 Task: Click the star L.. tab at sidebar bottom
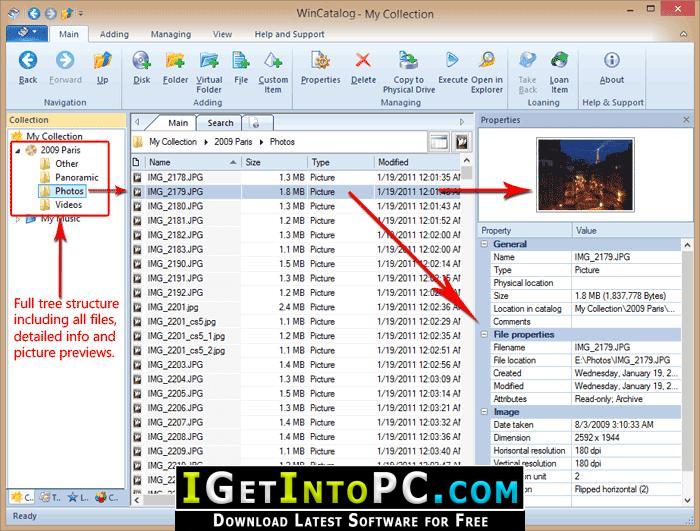(78, 497)
